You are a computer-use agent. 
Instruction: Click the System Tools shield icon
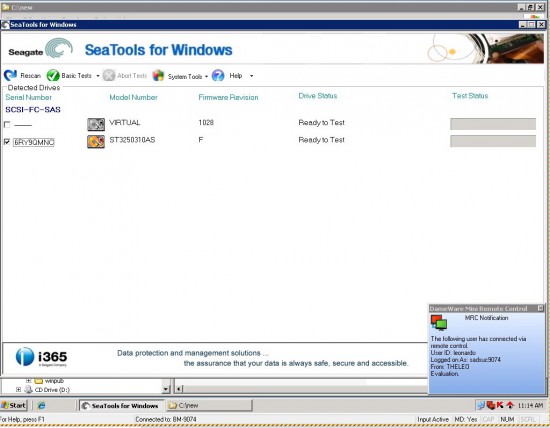[158, 75]
